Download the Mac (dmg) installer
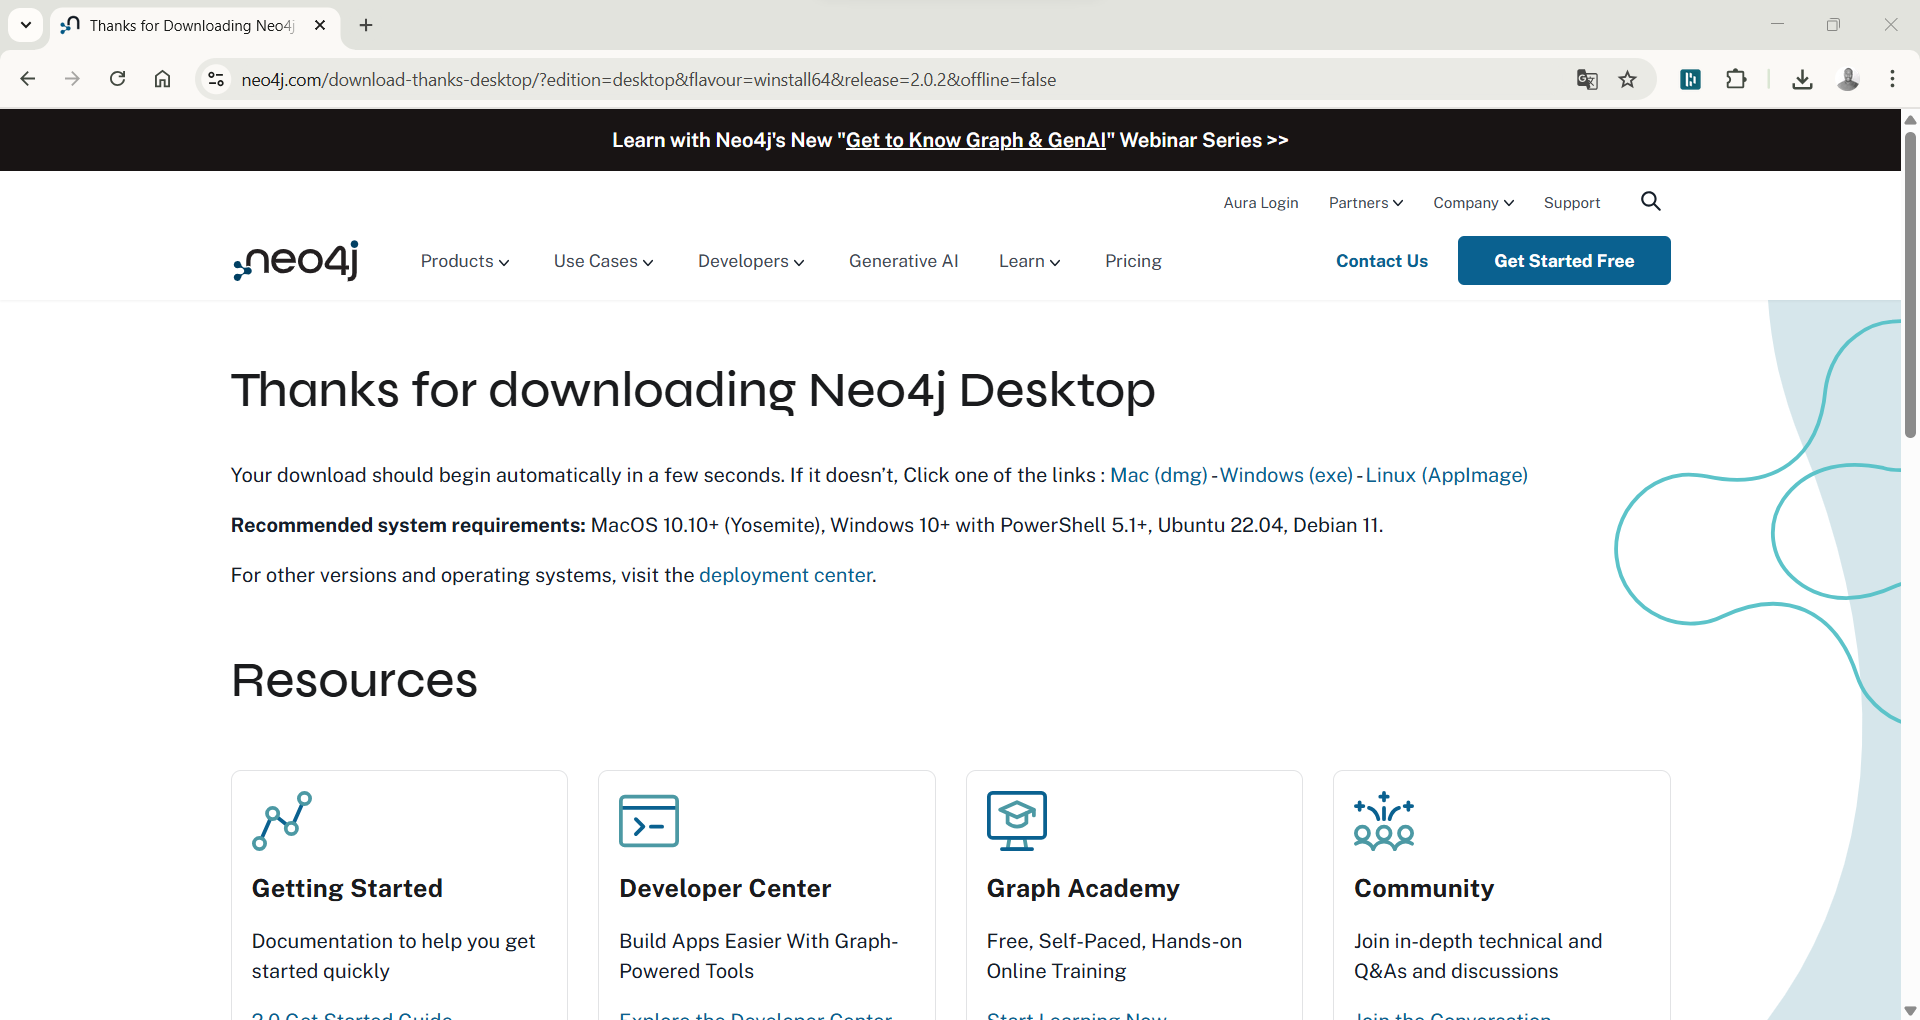Viewport: 1920px width, 1020px height. [x=1159, y=475]
